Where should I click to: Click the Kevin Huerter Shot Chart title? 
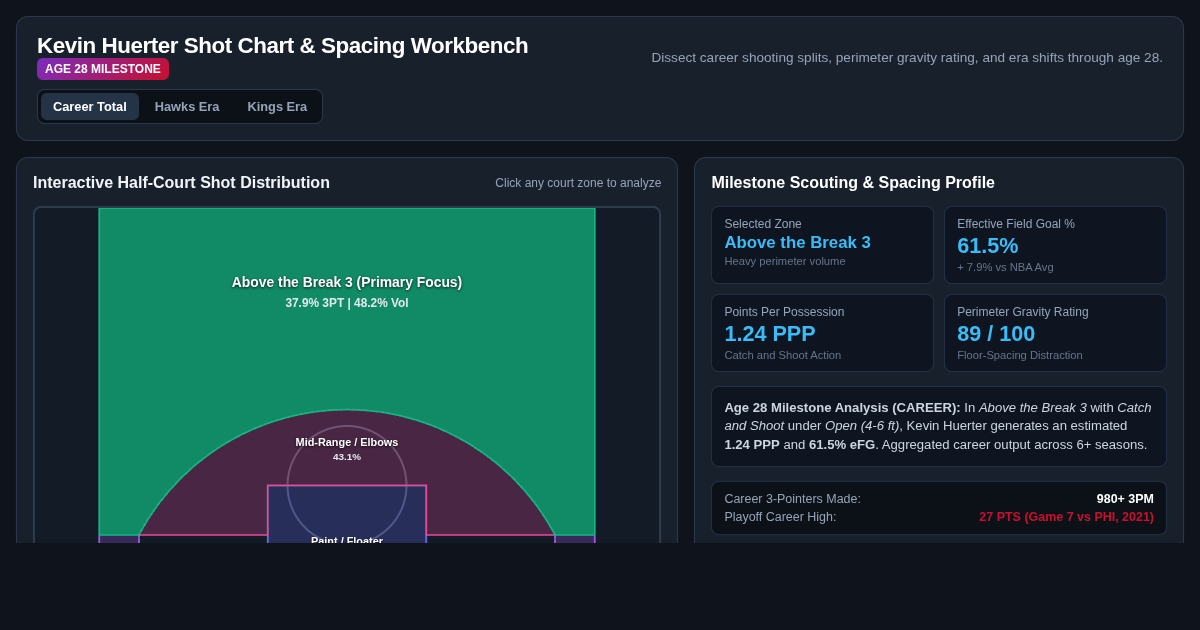click(282, 46)
